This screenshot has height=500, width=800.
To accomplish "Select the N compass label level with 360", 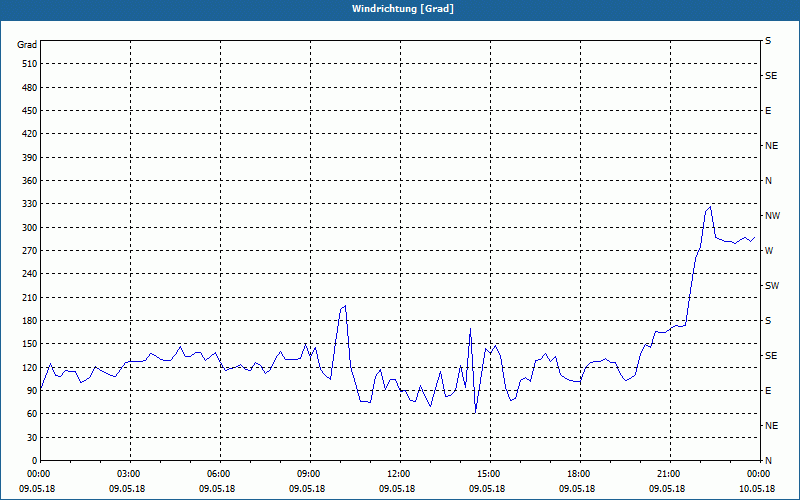I will [x=768, y=181].
